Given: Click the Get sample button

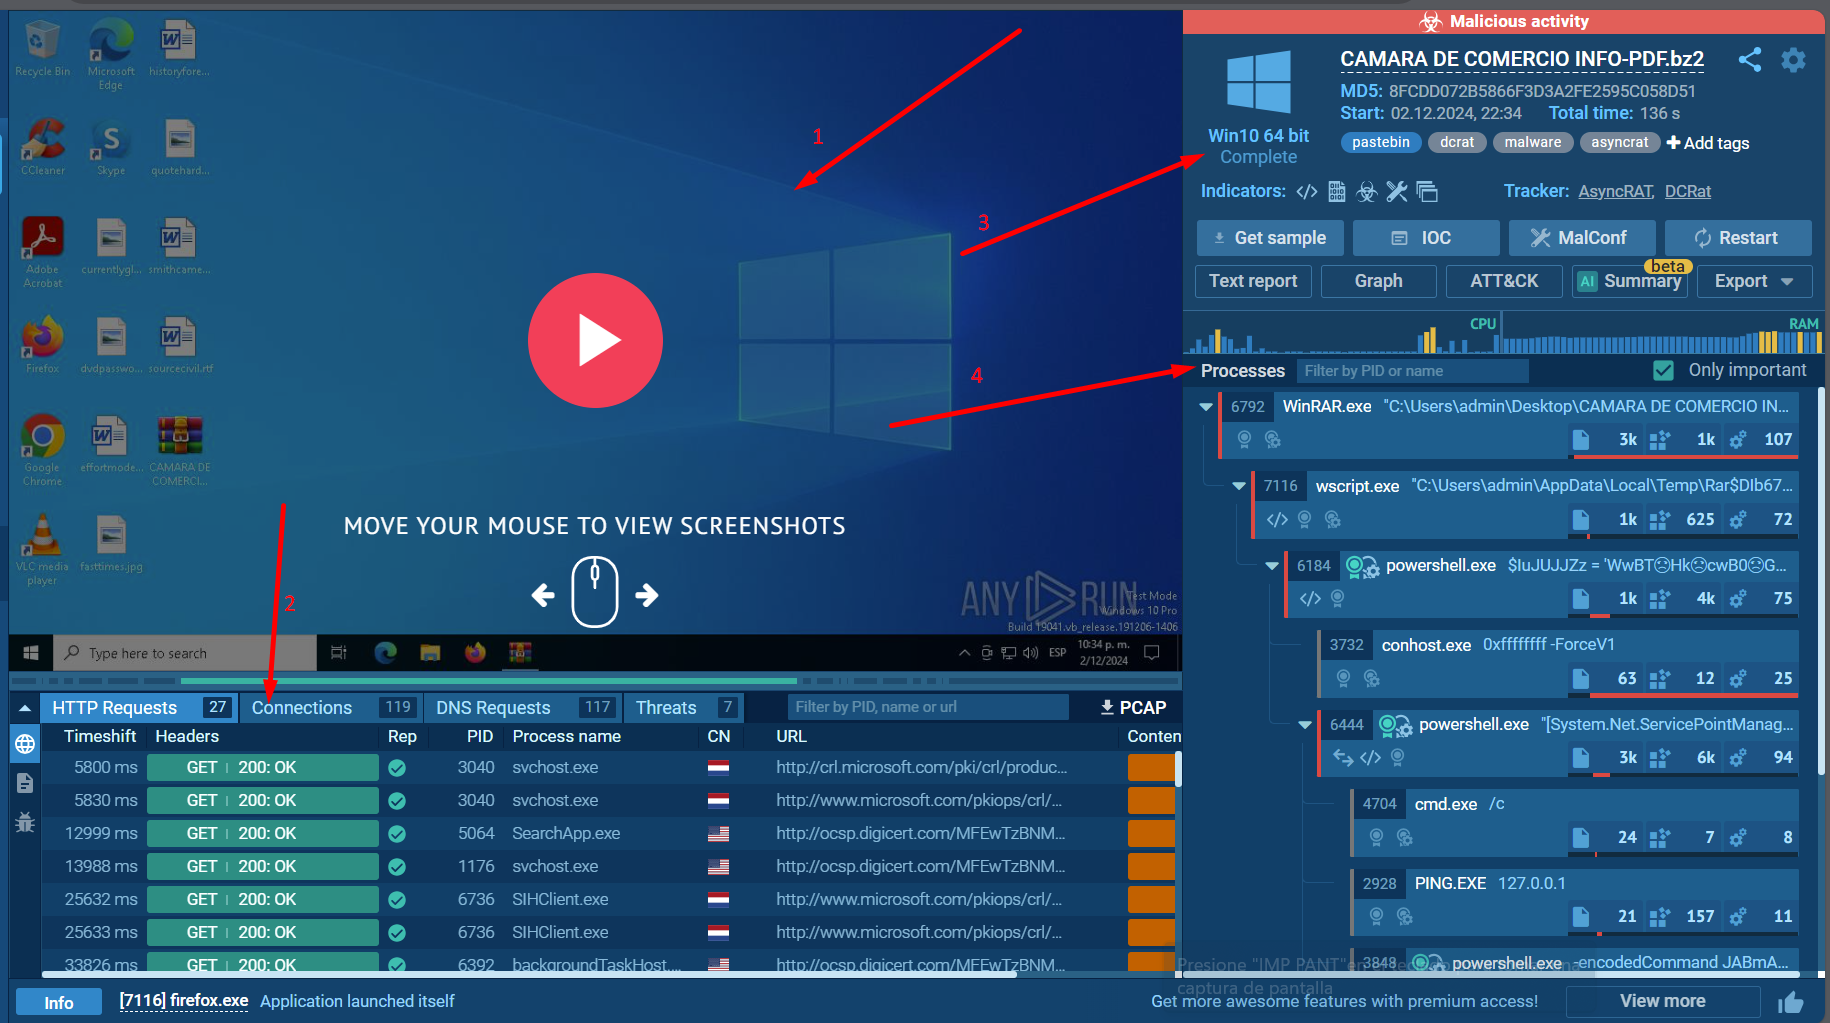Looking at the screenshot, I should pyautogui.click(x=1270, y=238).
